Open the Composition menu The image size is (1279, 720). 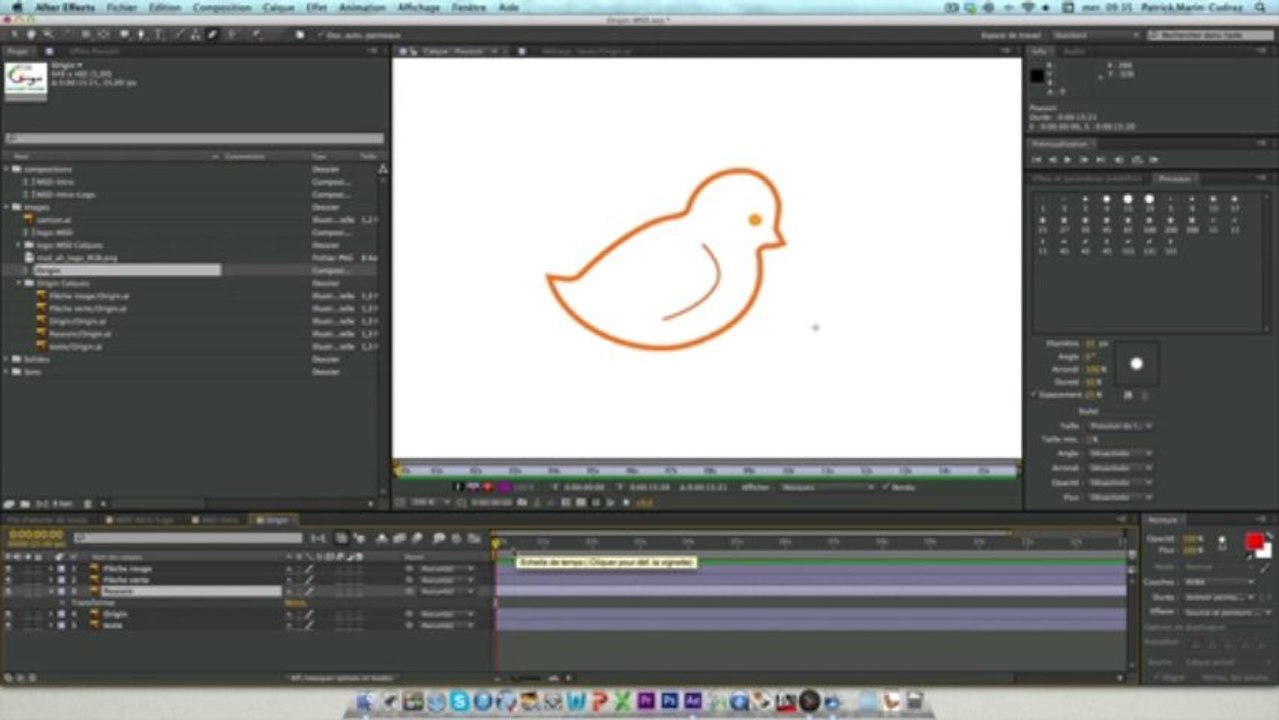(x=222, y=7)
